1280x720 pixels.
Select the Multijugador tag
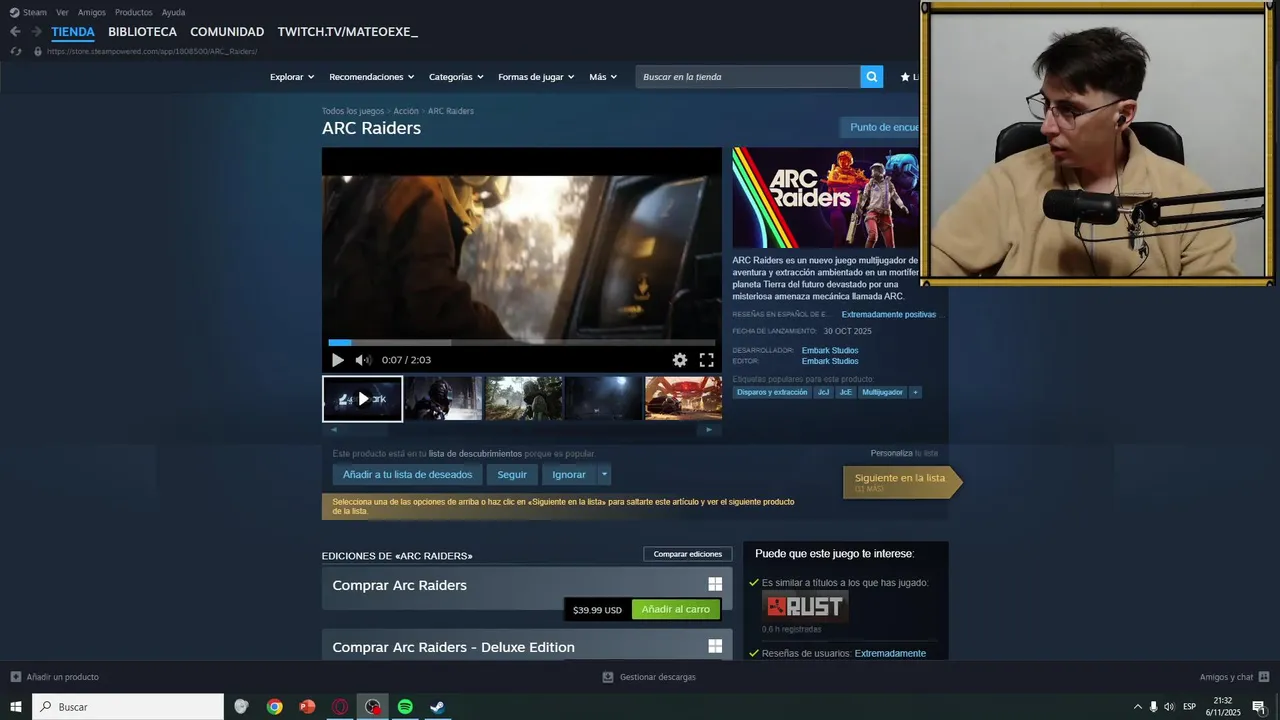(883, 392)
